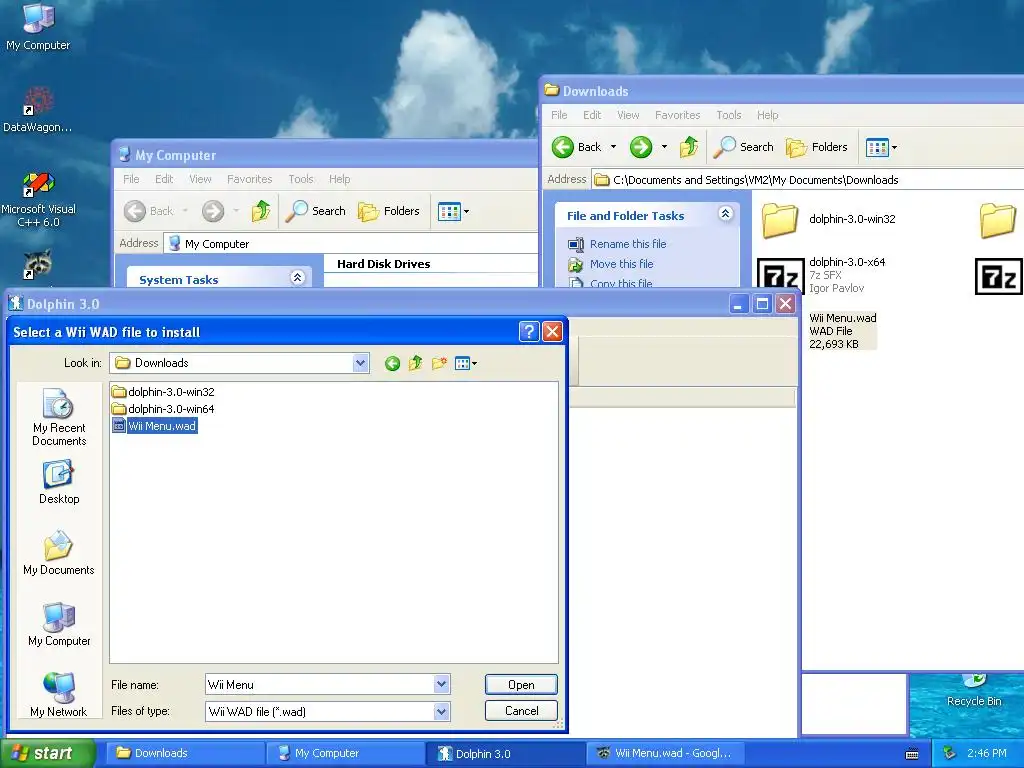The width and height of the screenshot is (1024, 768).
Task: Select My Recent Documents in places bar
Action: point(59,418)
